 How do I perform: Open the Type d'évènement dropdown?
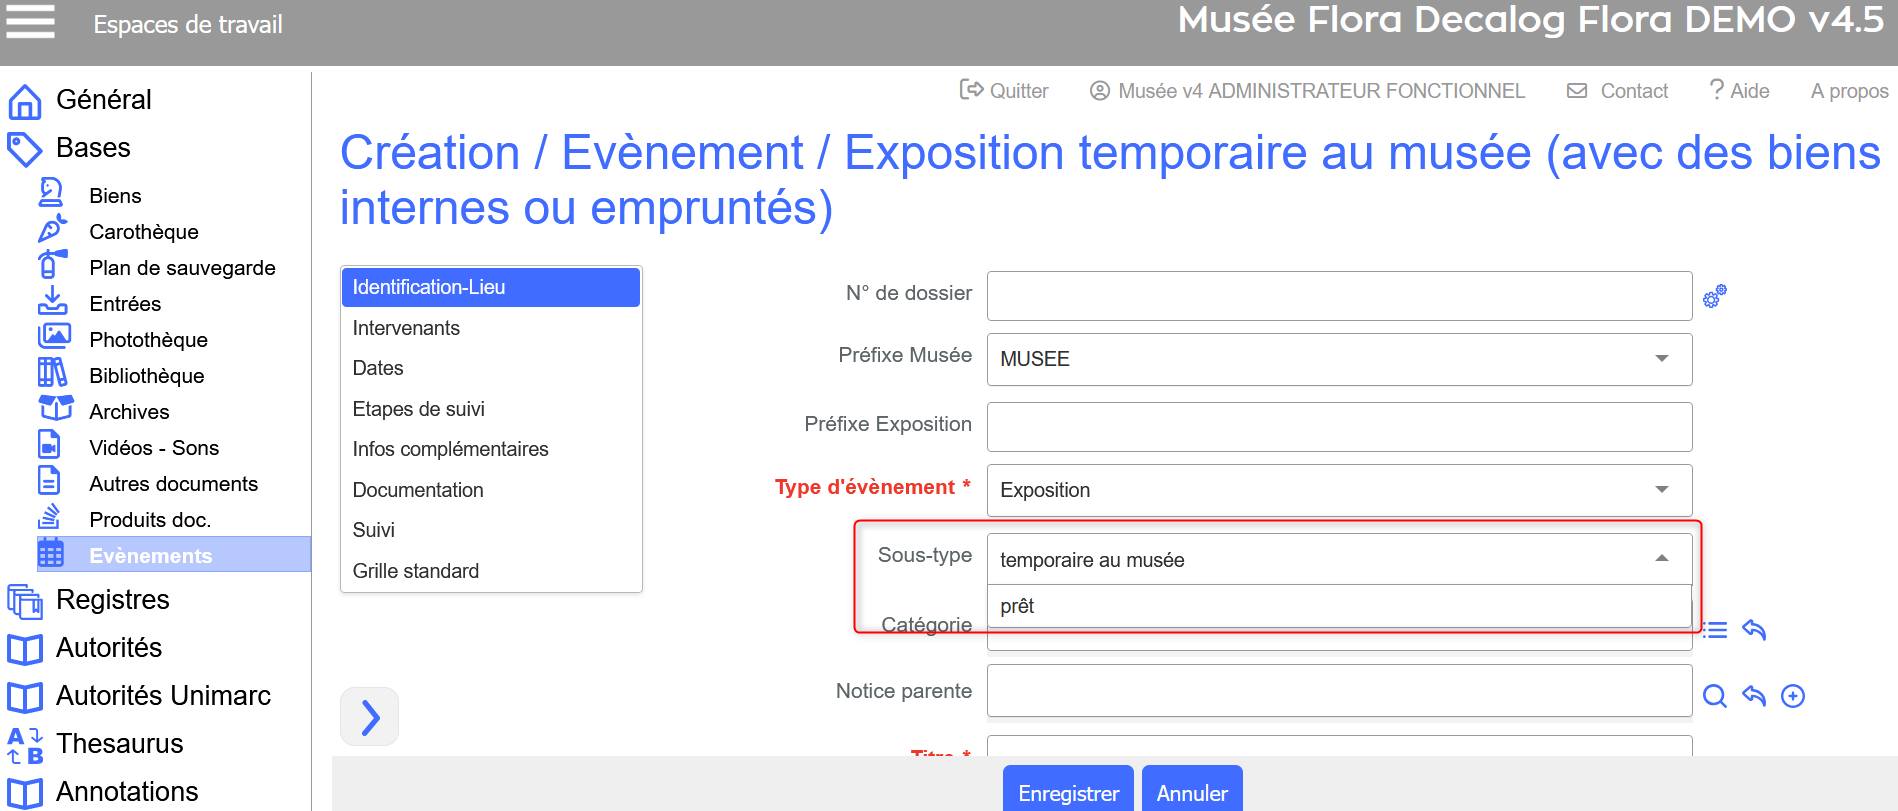pyautogui.click(x=1661, y=490)
